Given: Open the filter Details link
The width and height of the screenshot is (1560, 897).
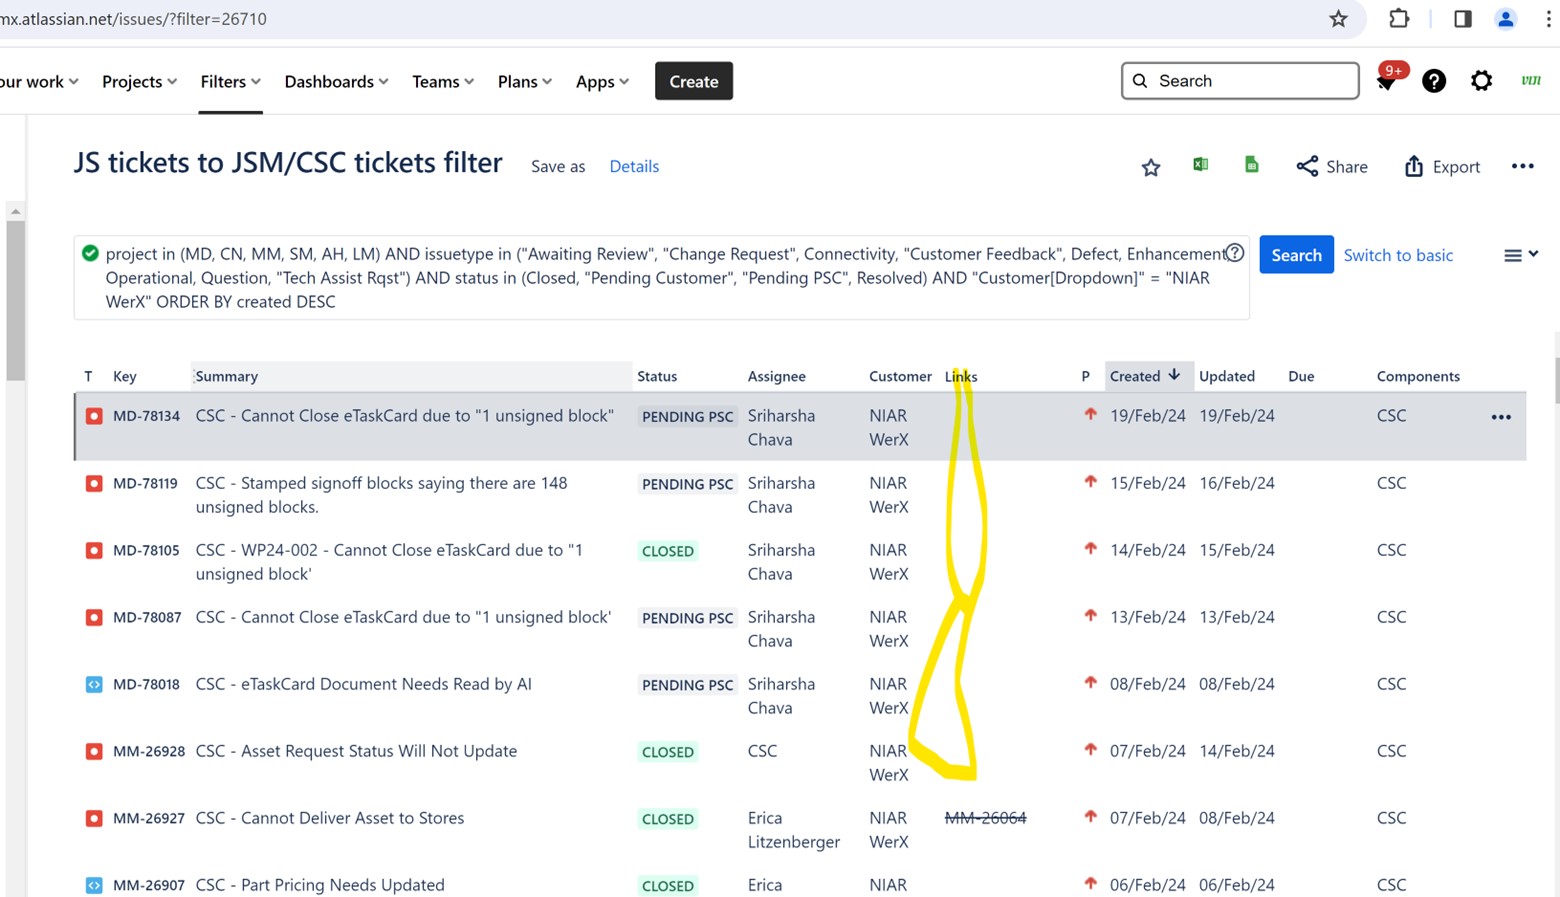Looking at the screenshot, I should click(634, 166).
